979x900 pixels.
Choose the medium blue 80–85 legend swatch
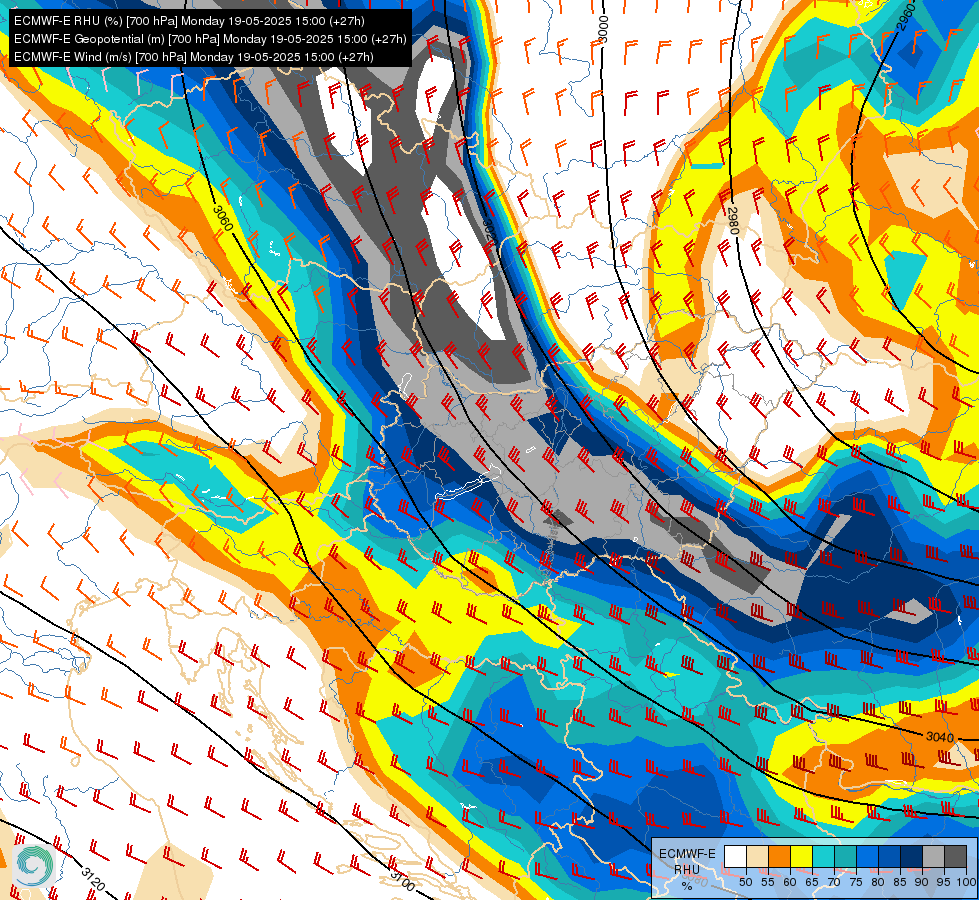tap(890, 856)
